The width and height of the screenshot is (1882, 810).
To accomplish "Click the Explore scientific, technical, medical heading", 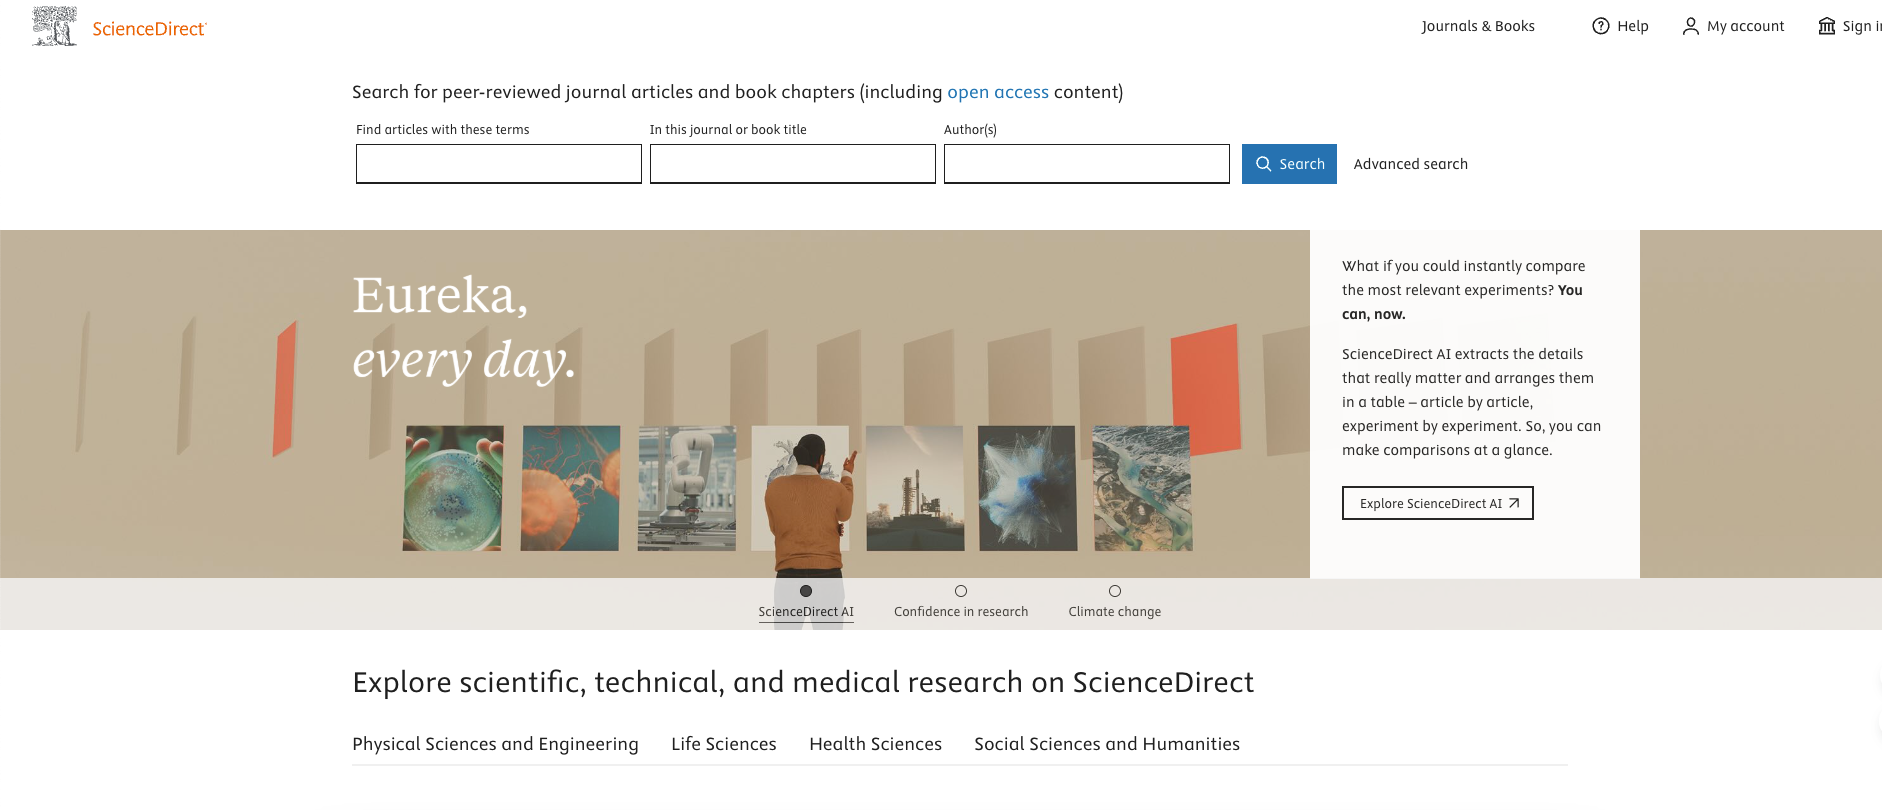I will (x=803, y=682).
